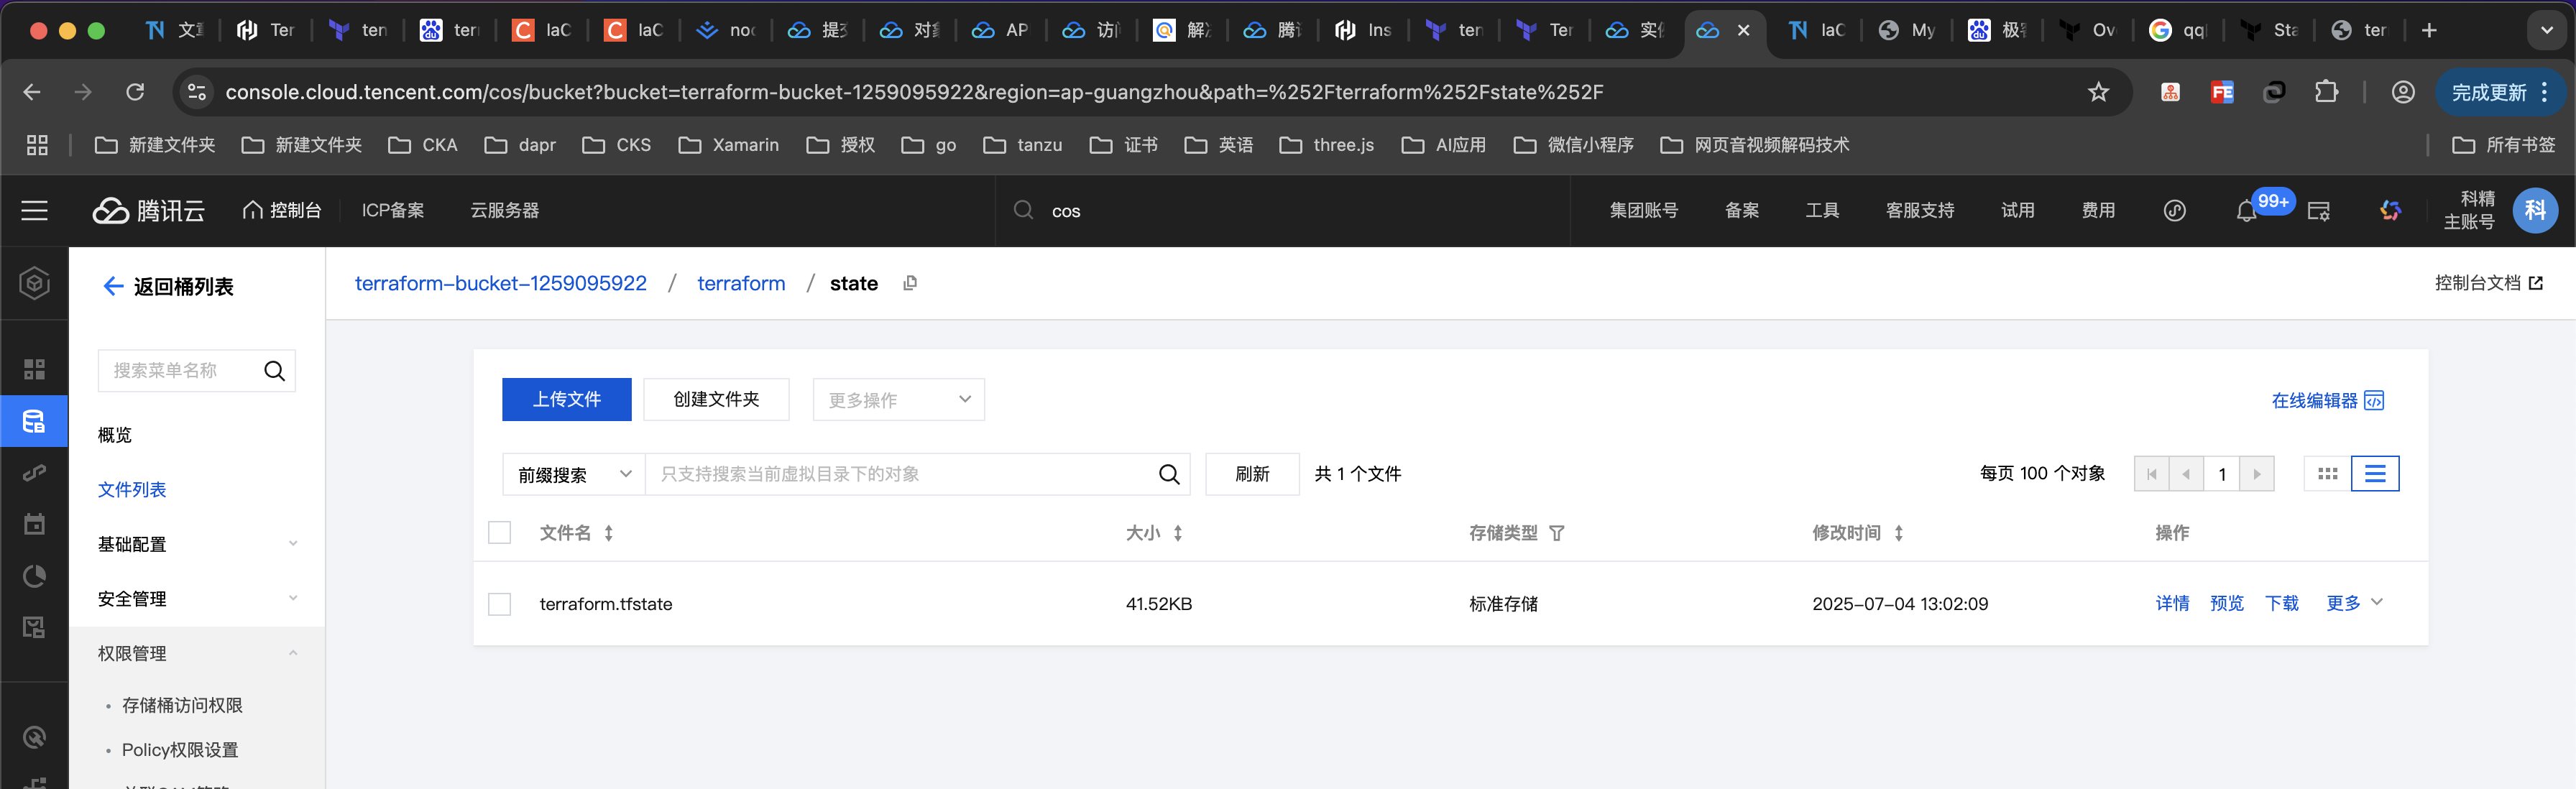Screen dimensions: 2576x789
Task: Open the circular tool icon near bell
Action: (2175, 211)
